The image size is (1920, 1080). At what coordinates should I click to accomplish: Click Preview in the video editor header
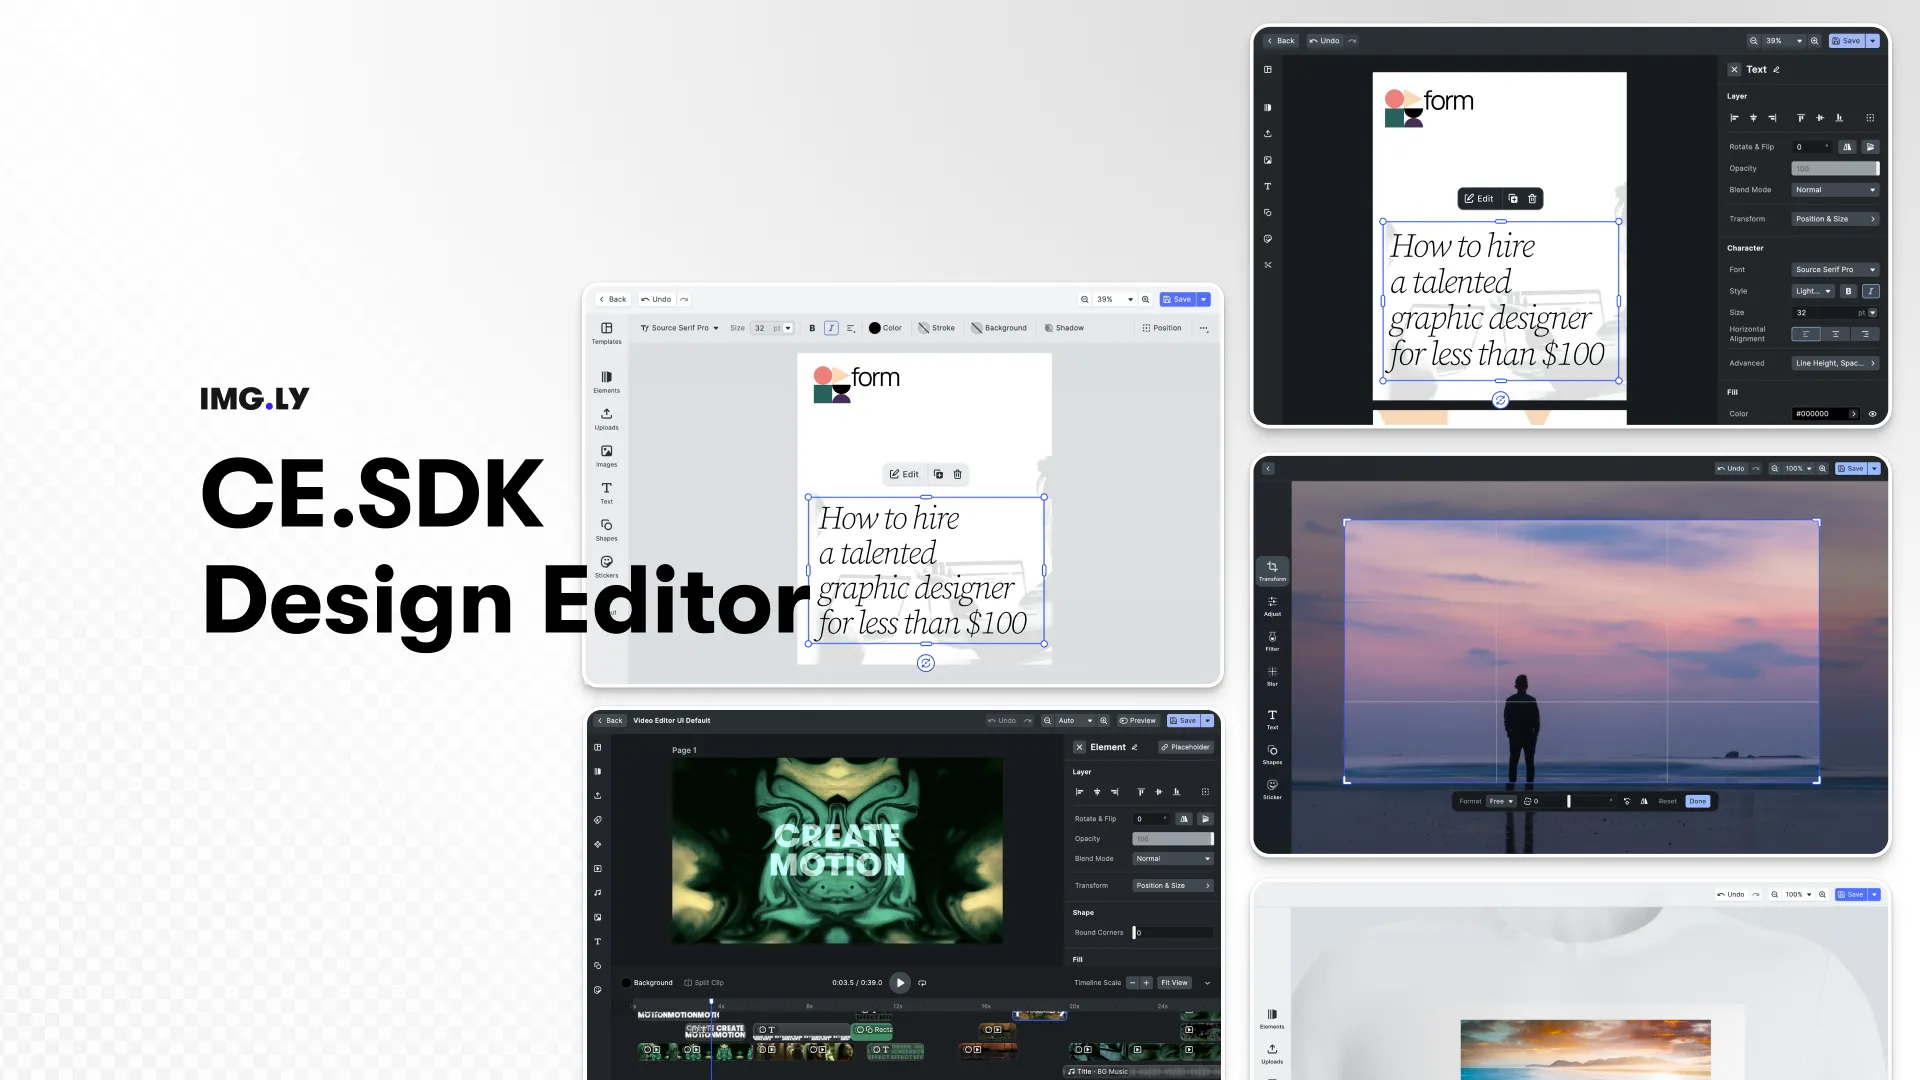[x=1137, y=720]
